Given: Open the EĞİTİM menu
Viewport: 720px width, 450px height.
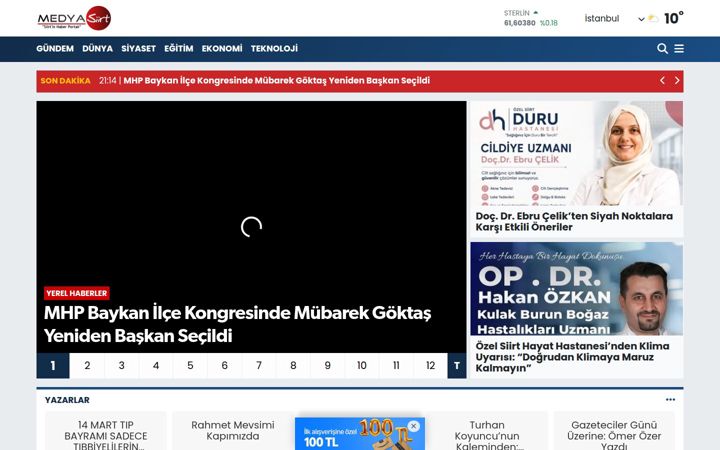Looking at the screenshot, I should coord(179,49).
